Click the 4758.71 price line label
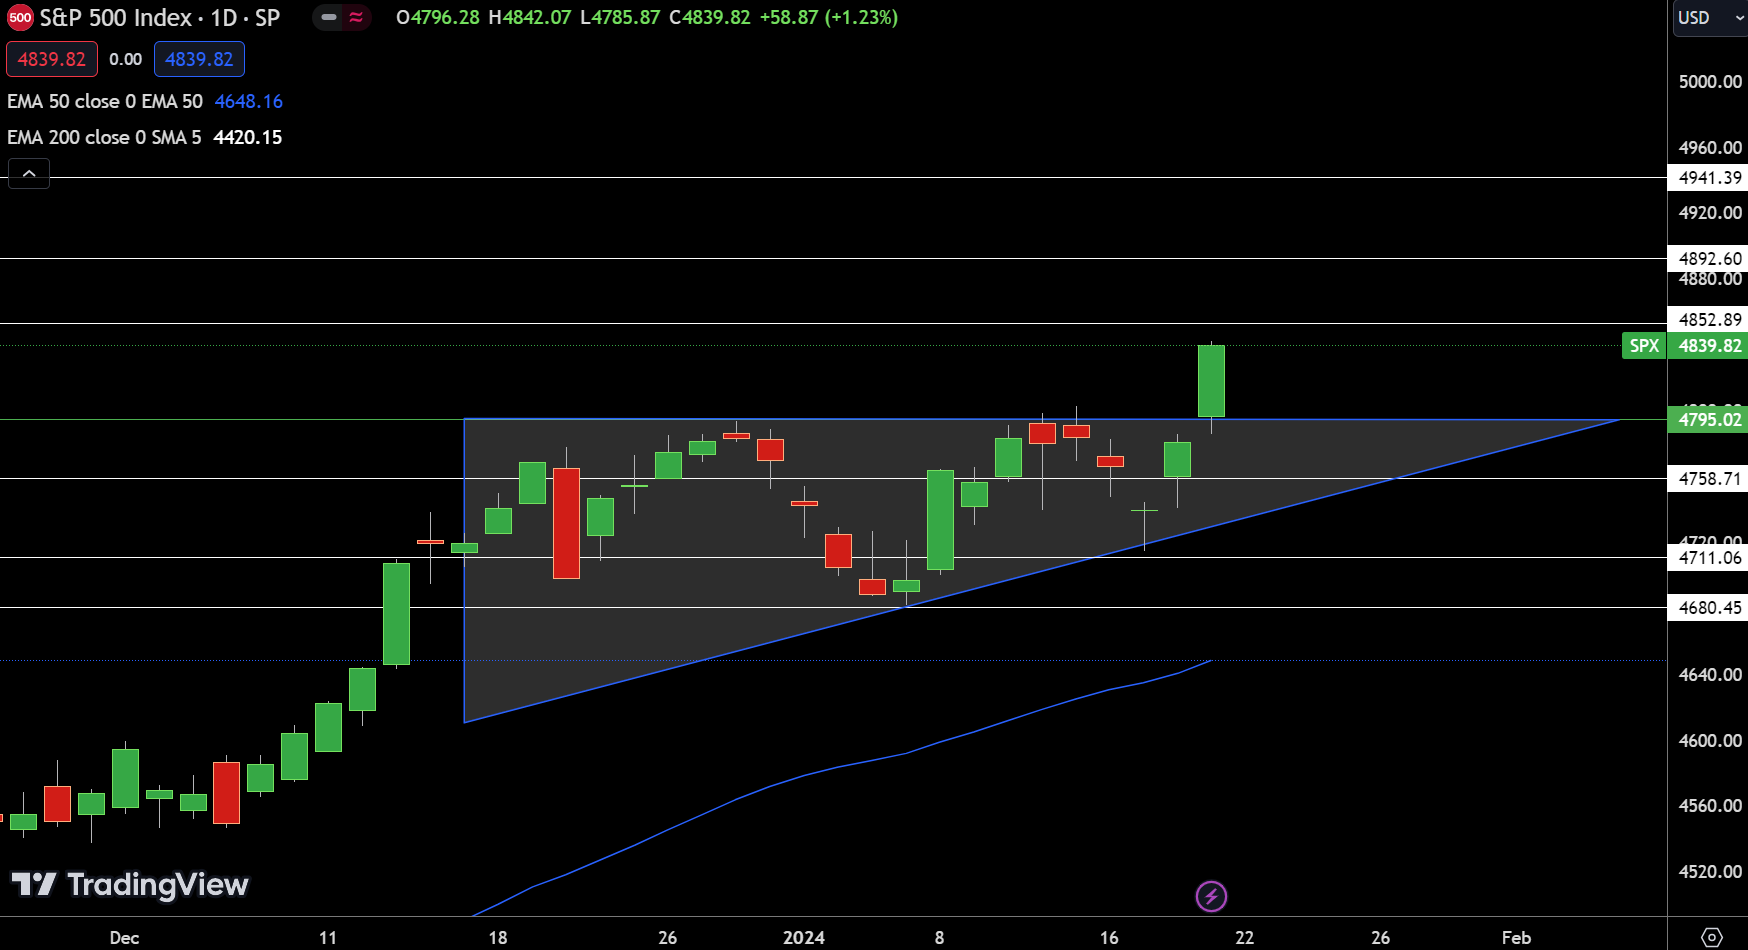 click(x=1708, y=479)
